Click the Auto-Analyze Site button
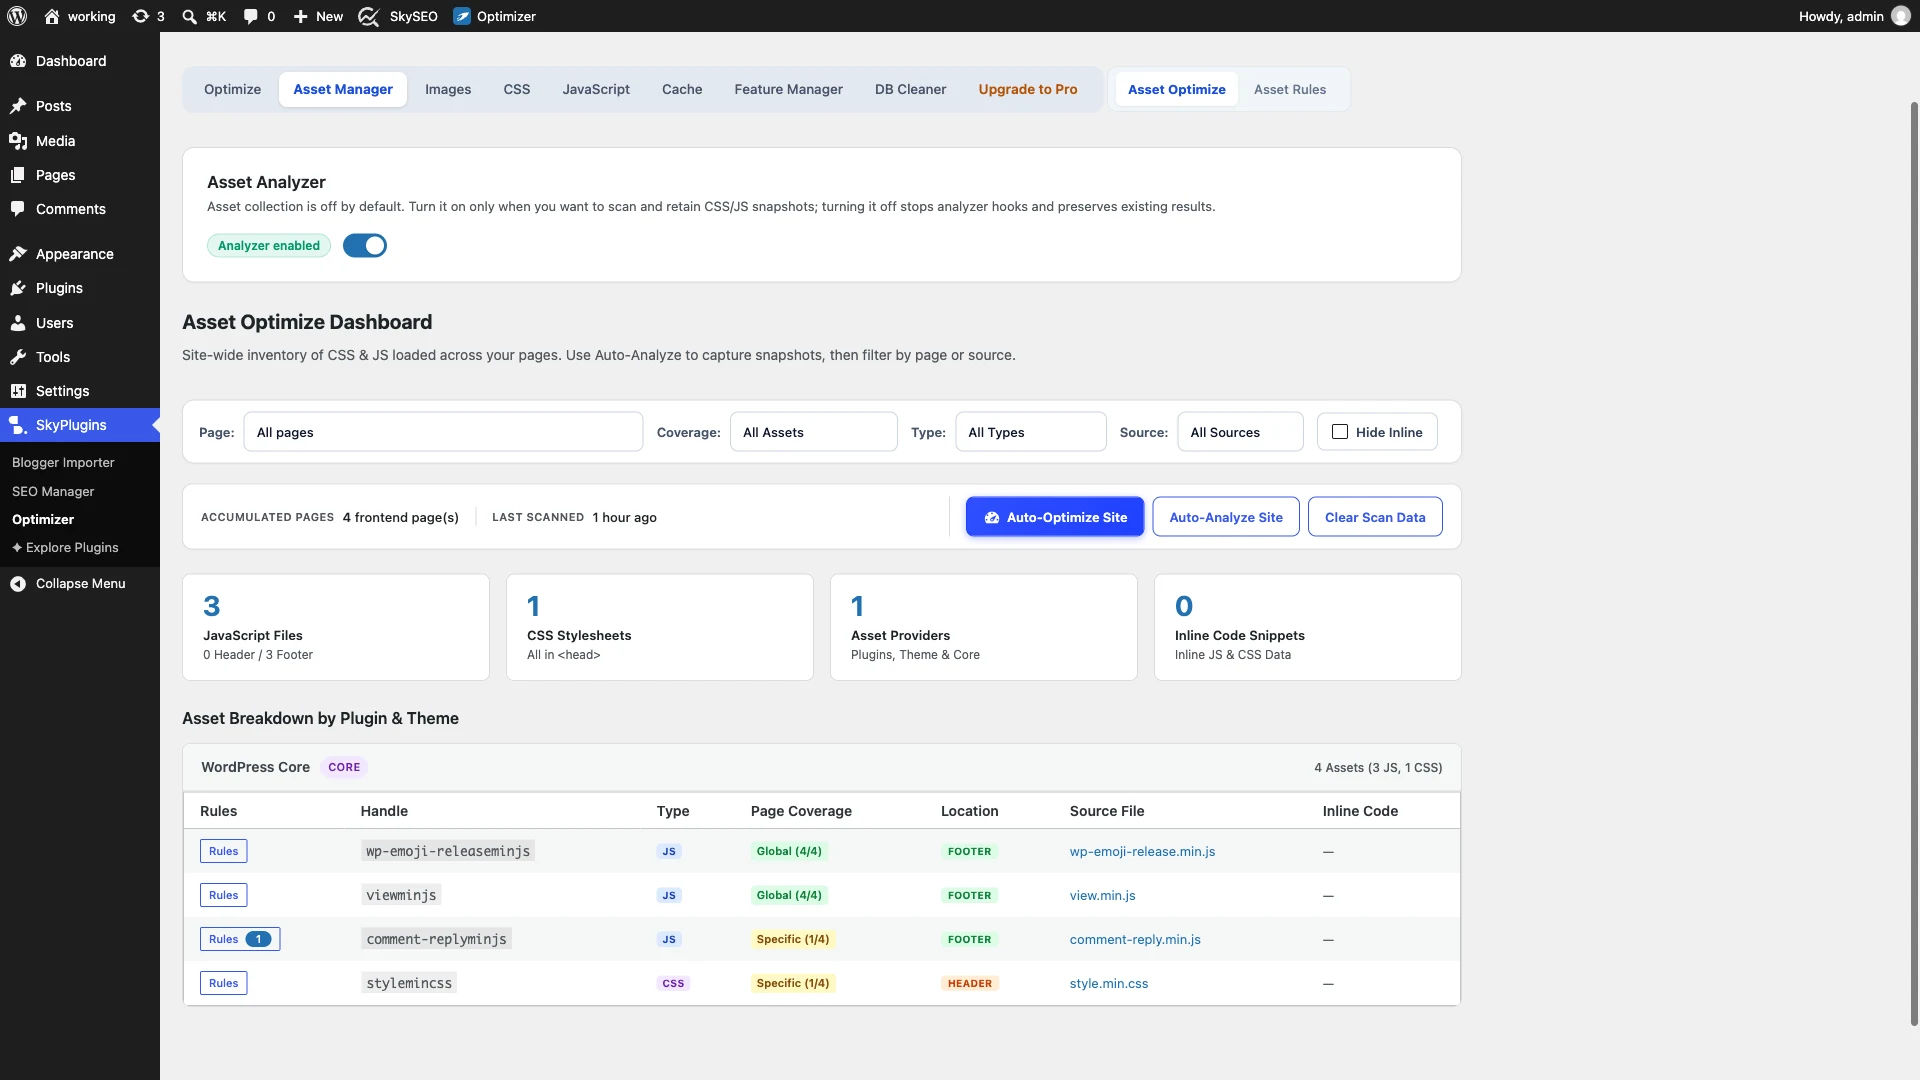 tap(1226, 517)
